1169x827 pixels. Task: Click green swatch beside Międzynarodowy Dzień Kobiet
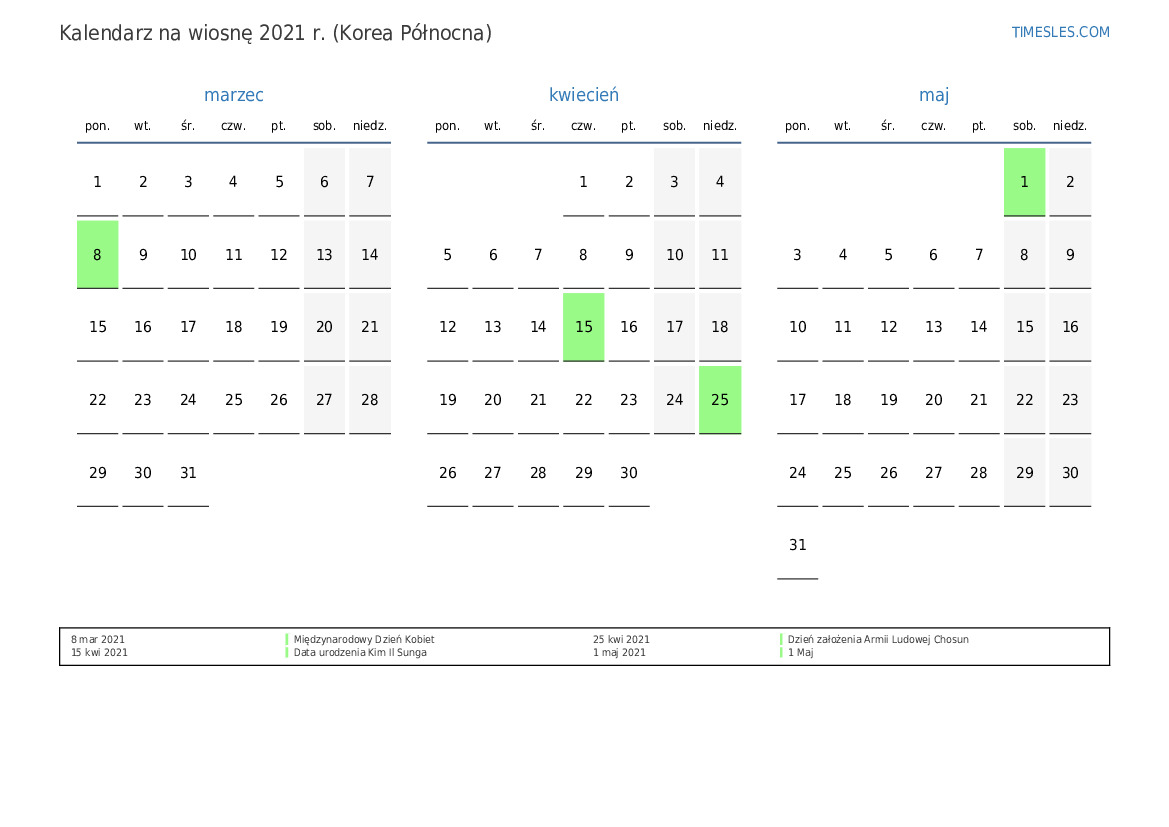(x=287, y=639)
